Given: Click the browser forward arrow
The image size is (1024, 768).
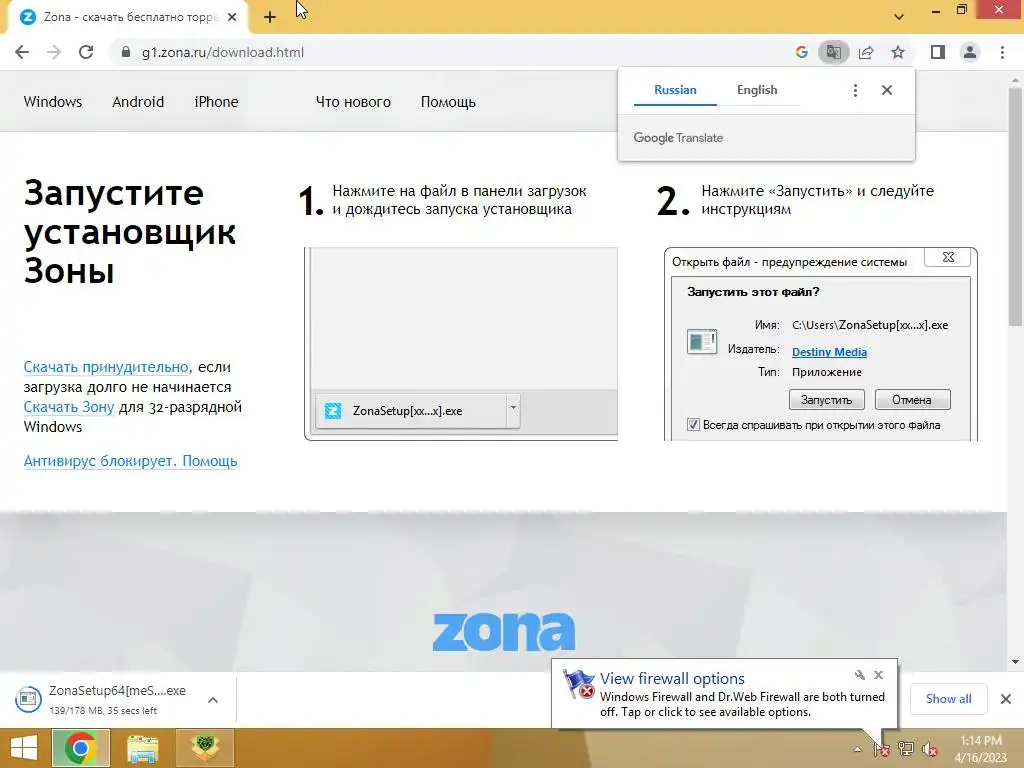Looking at the screenshot, I should pyautogui.click(x=54, y=52).
